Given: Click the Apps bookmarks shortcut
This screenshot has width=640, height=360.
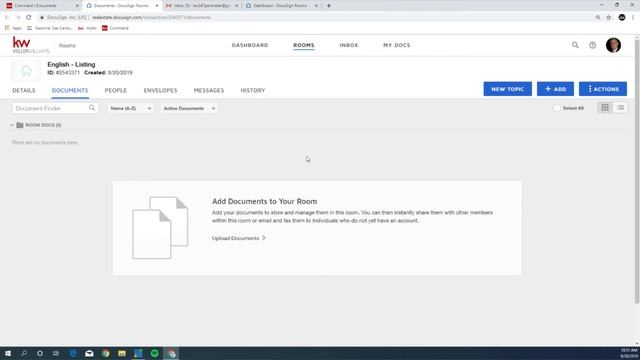Looking at the screenshot, I should (13, 28).
